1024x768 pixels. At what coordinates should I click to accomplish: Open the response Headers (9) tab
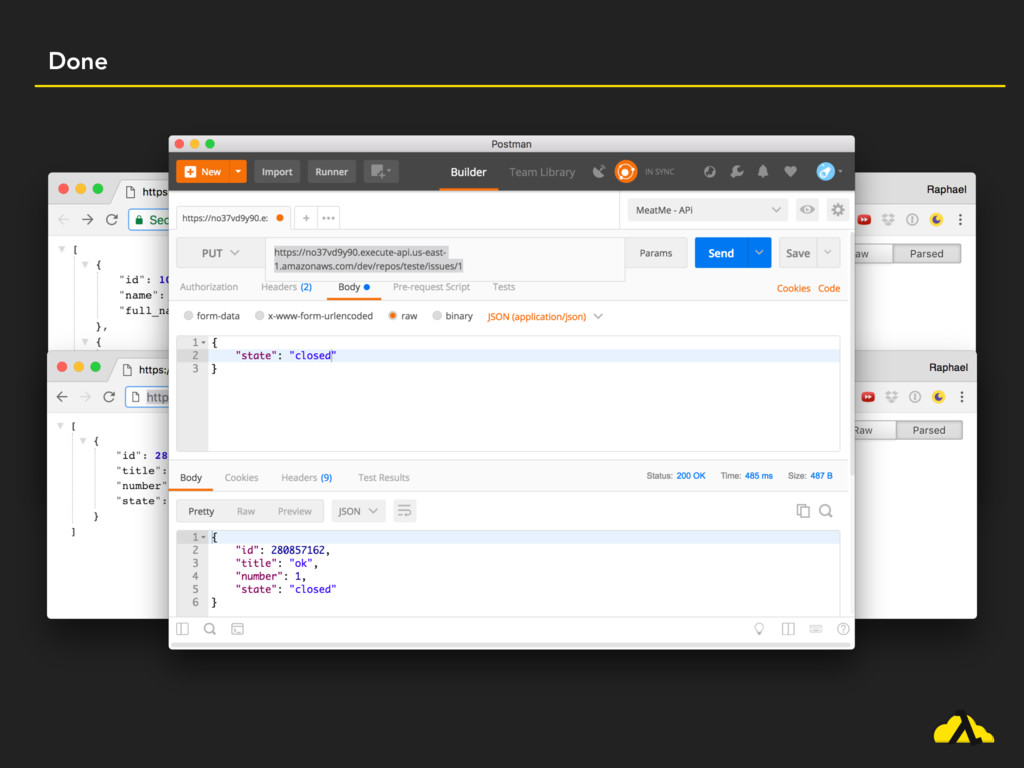(x=306, y=477)
